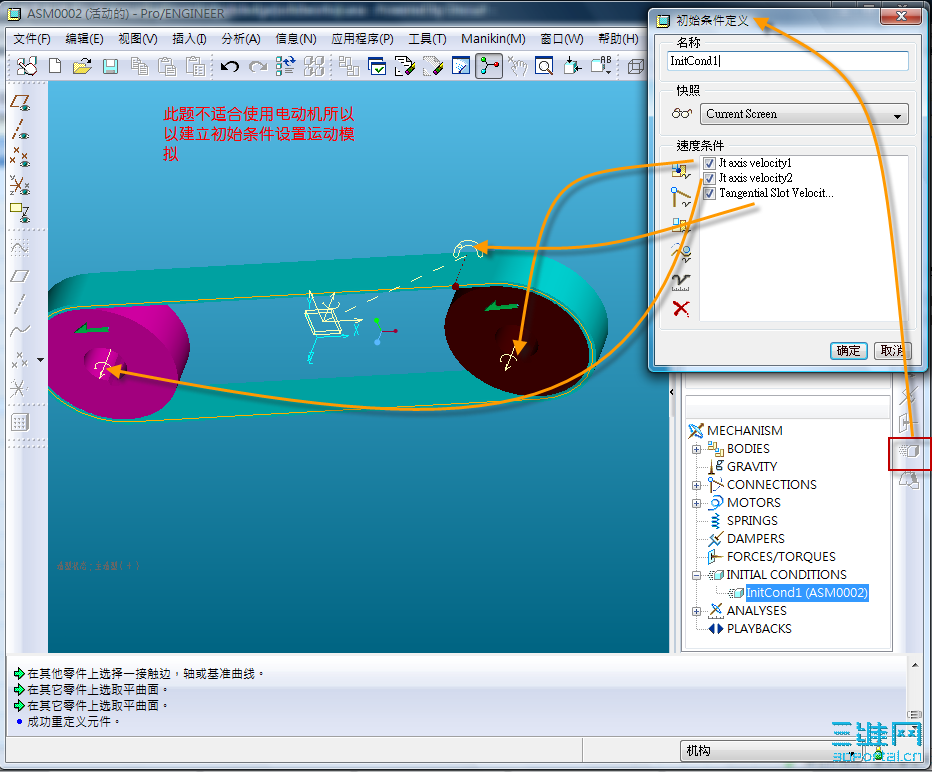Viewport: 932px width, 772px height.
Task: Open the left toolbar flyout arrow
Action: point(40,360)
